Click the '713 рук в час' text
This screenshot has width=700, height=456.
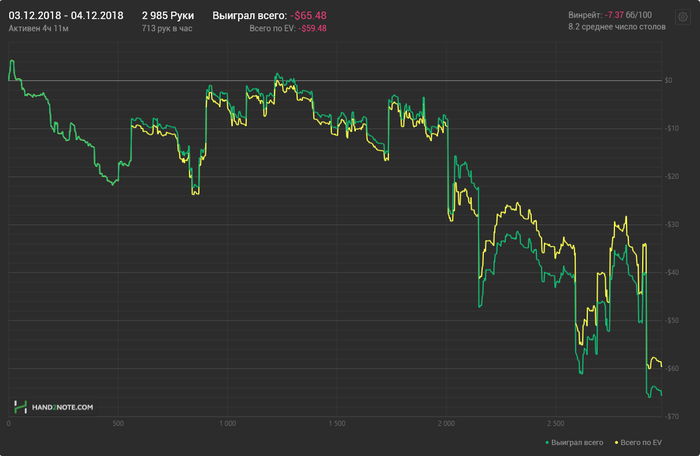167,29
